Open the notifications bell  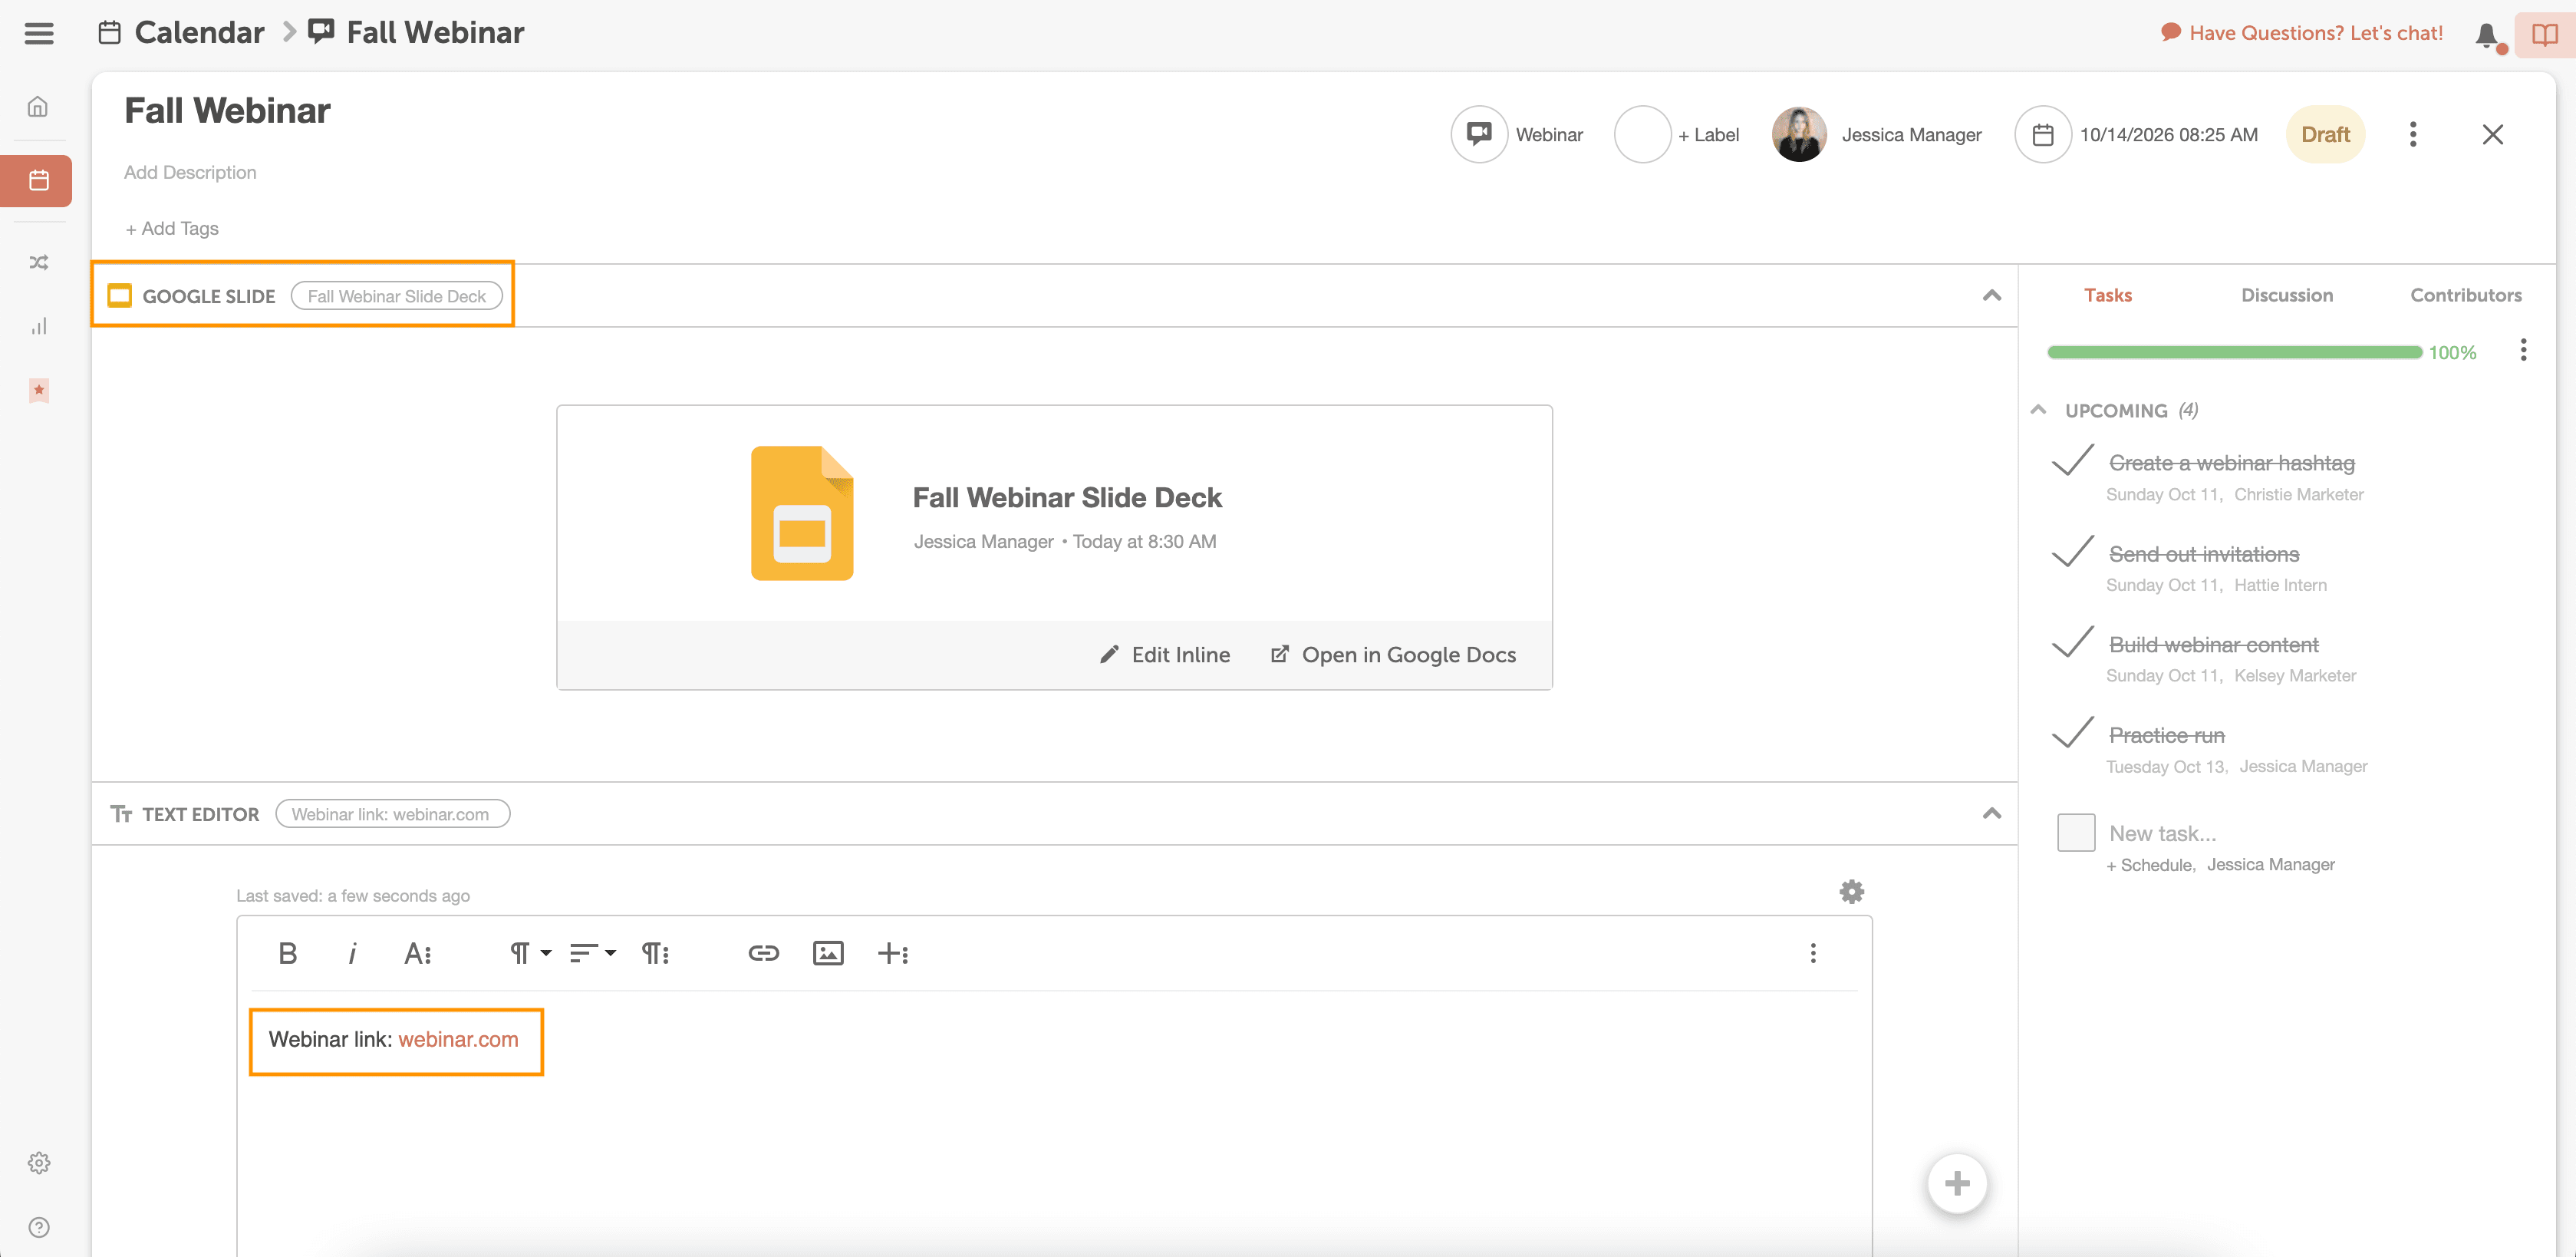(x=2486, y=35)
